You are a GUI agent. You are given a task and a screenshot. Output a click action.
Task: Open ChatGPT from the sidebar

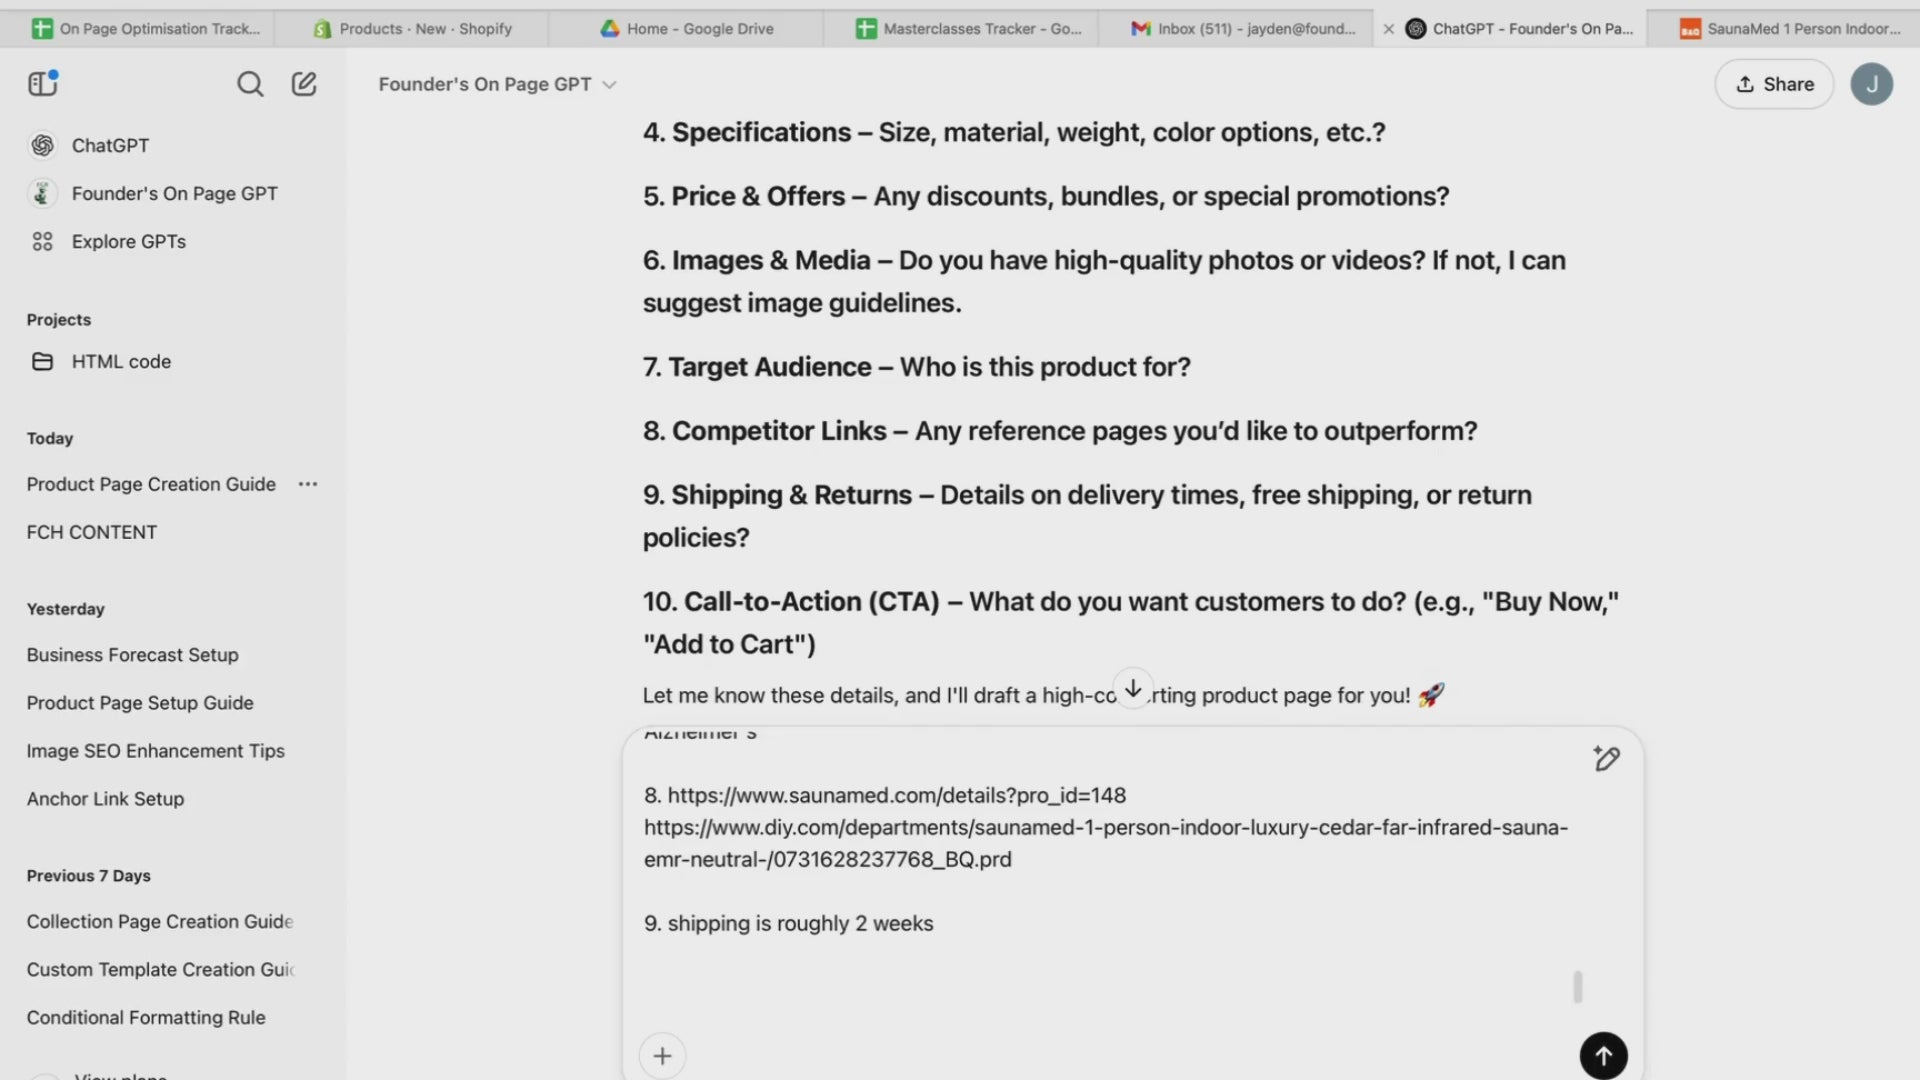coord(110,146)
